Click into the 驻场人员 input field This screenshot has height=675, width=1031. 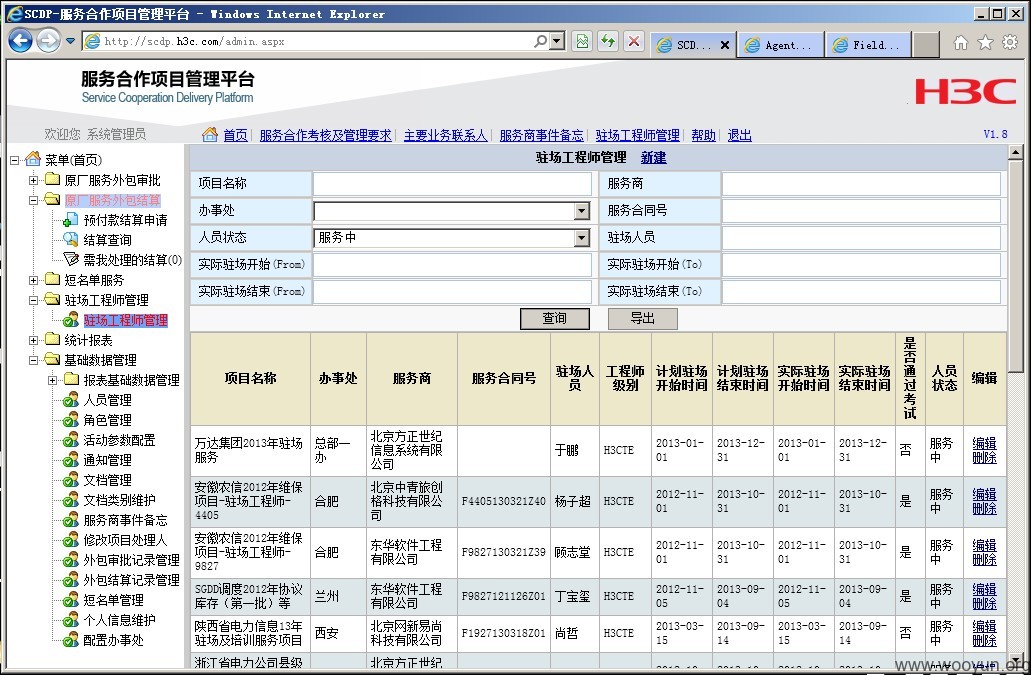coord(861,238)
